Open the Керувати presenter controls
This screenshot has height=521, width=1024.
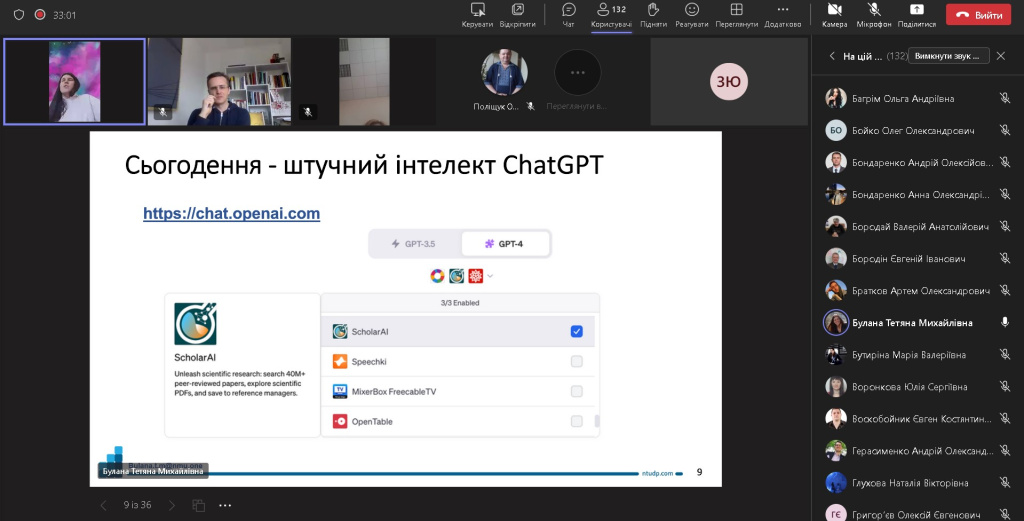477,15
